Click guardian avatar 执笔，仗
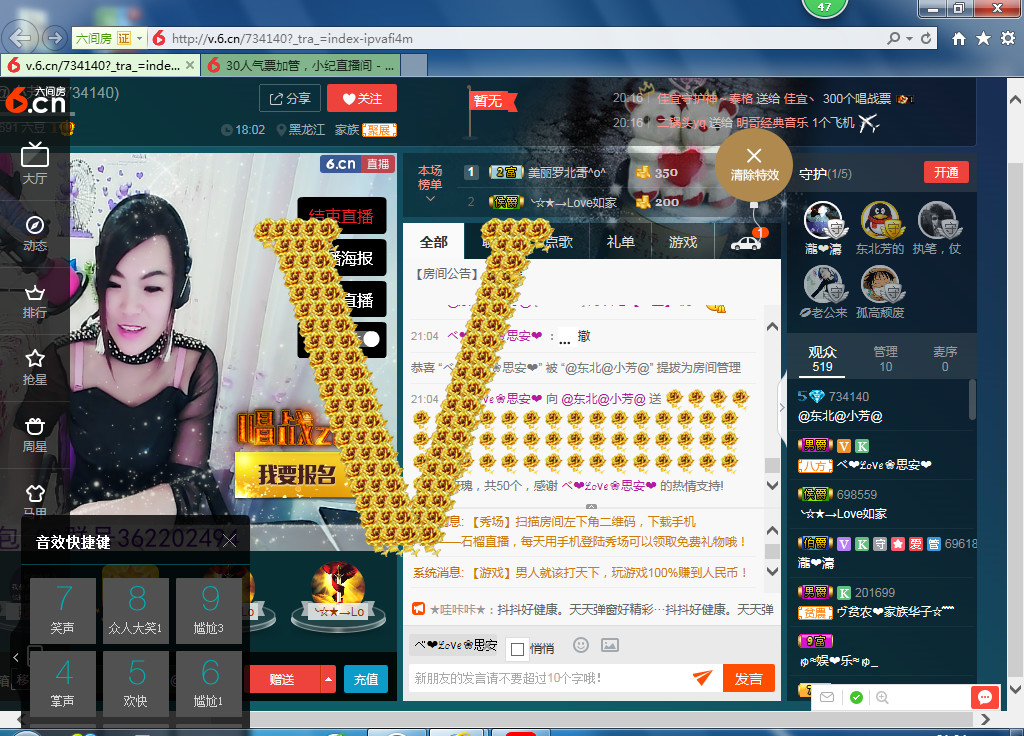The image size is (1024, 736). pos(938,221)
